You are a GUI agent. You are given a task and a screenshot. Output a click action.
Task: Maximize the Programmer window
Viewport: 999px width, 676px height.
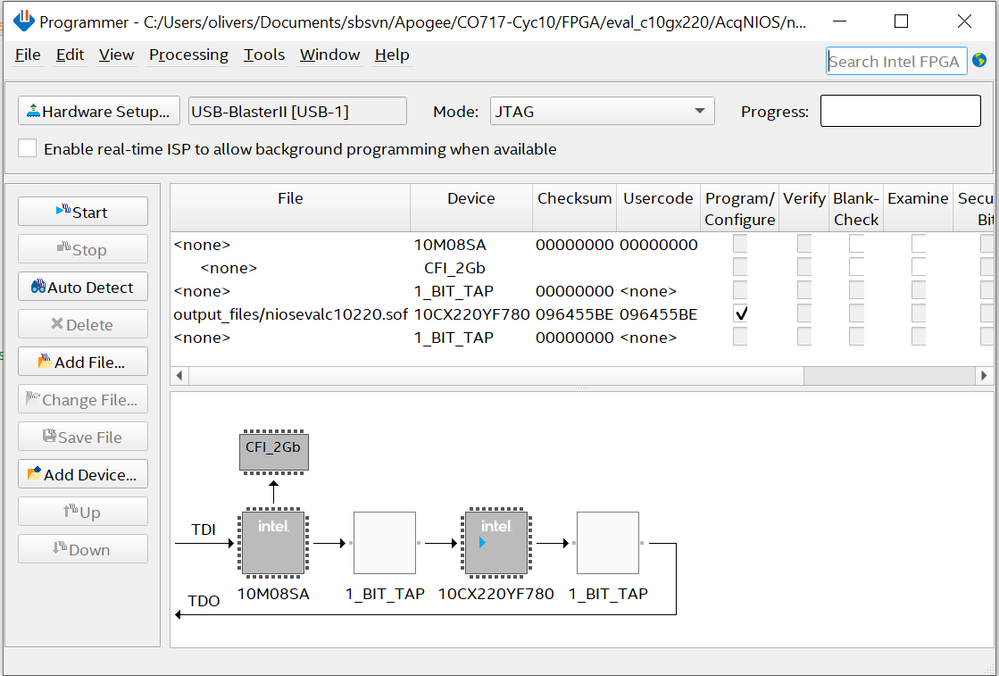pyautogui.click(x=901, y=21)
